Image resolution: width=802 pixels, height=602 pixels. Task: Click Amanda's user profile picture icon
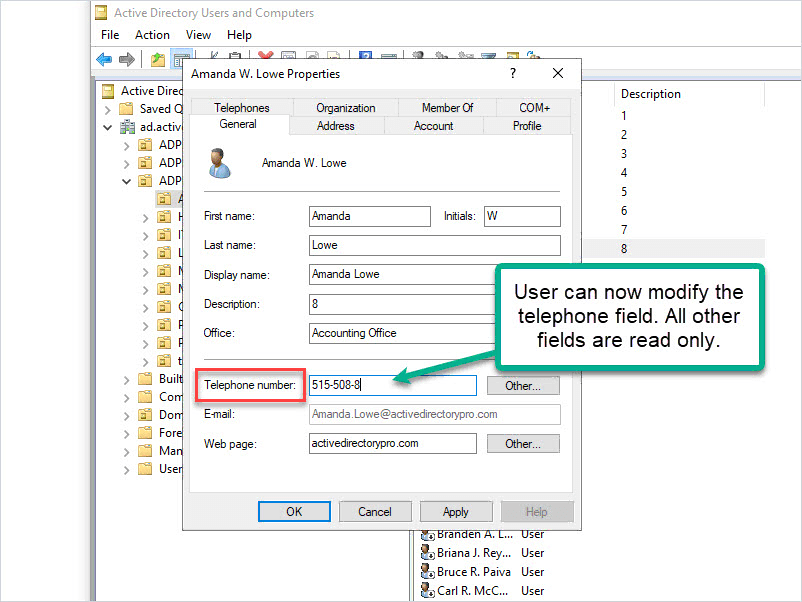pos(221,165)
